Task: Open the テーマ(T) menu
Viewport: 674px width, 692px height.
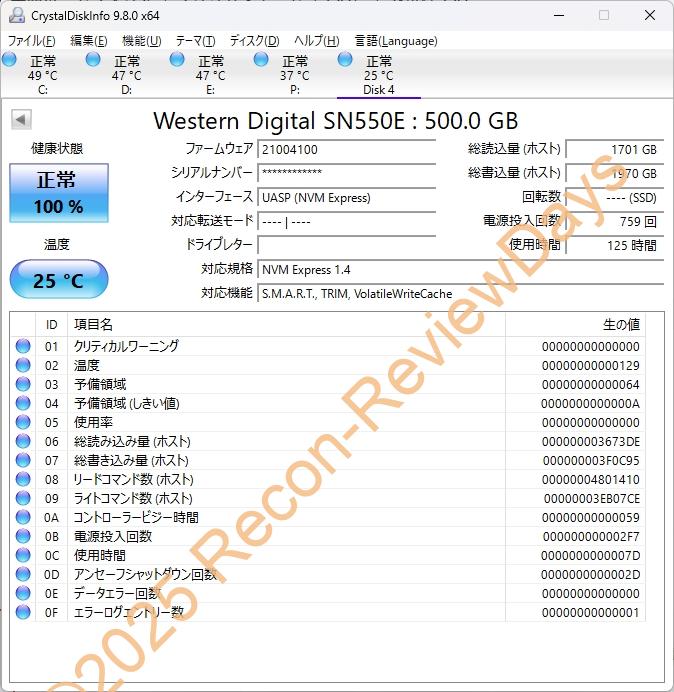Action: tap(195, 41)
